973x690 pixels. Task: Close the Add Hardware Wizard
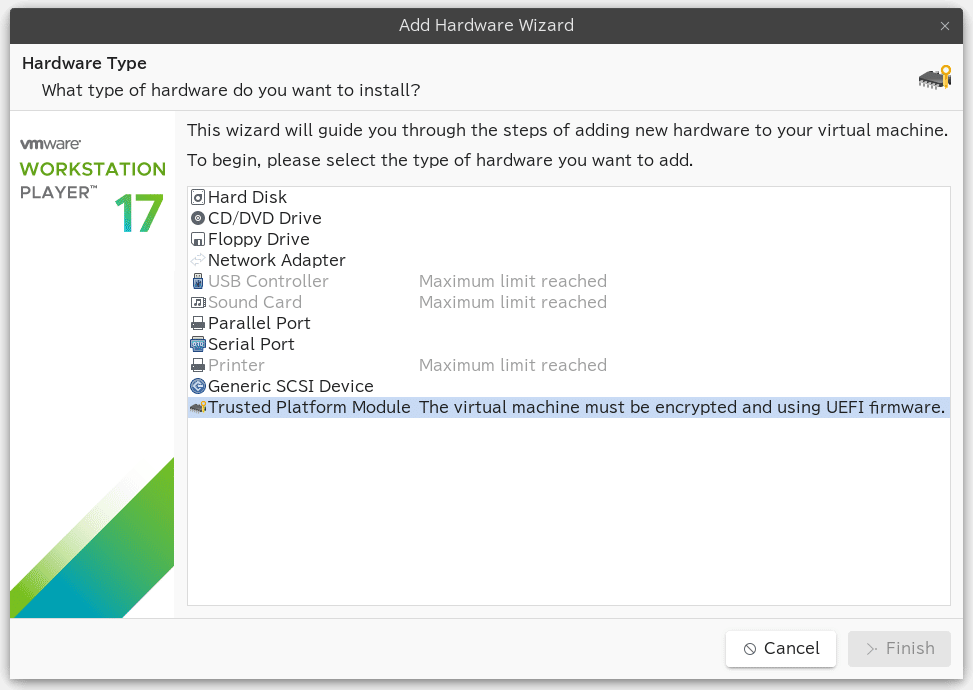(x=944, y=26)
